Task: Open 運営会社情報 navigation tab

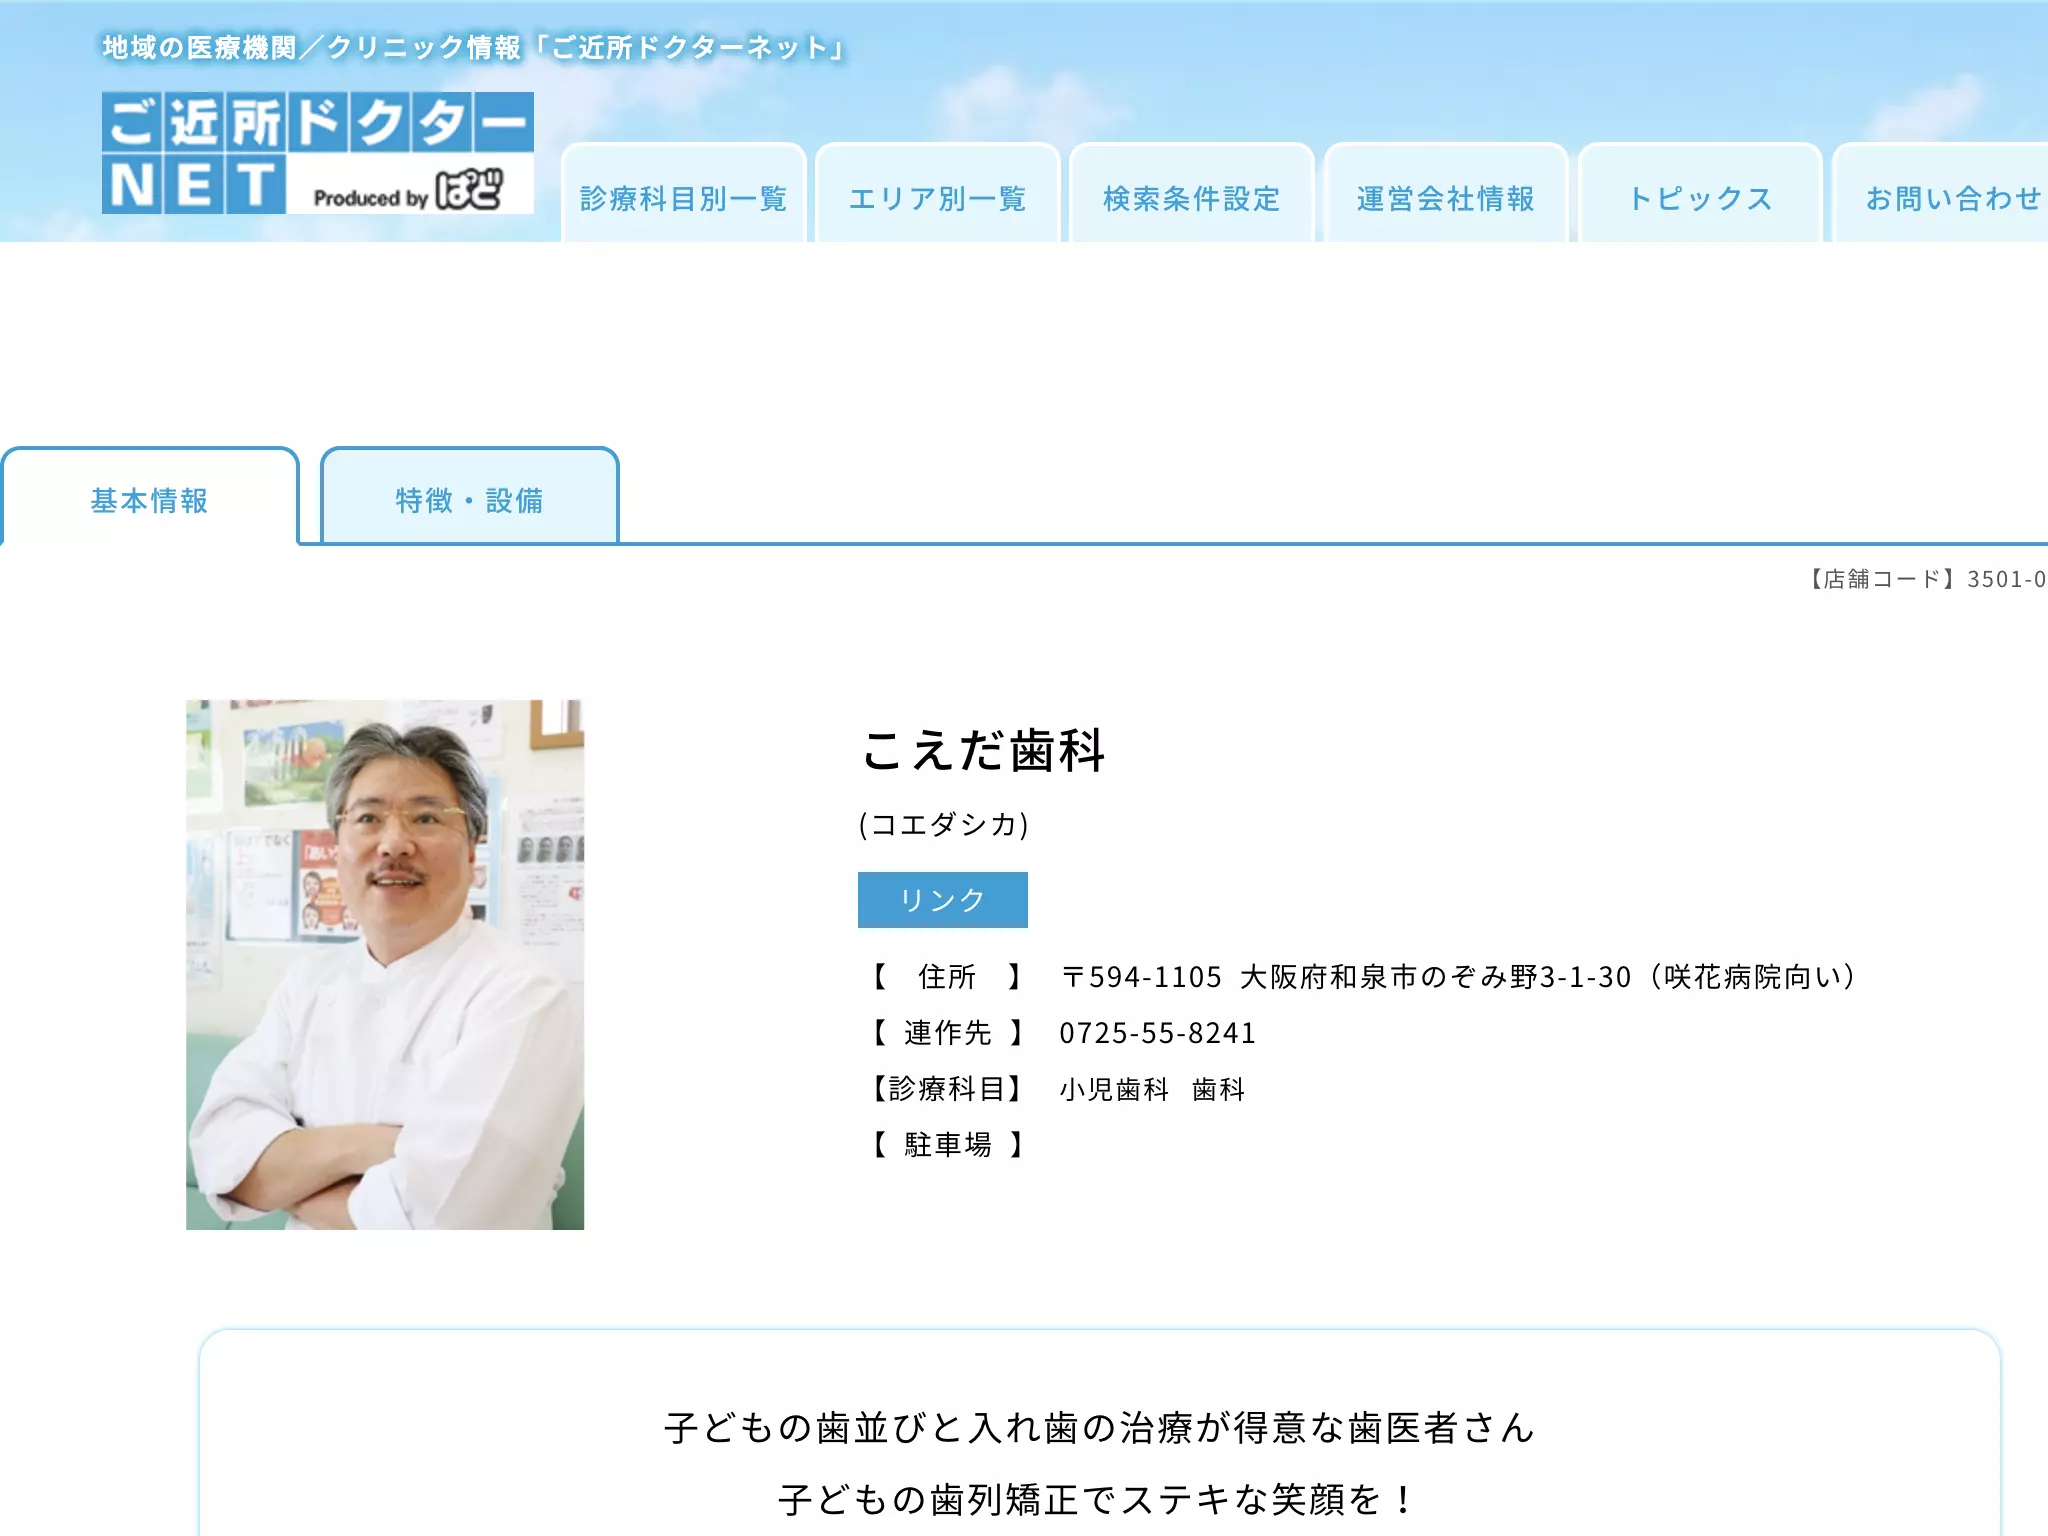Action: [1446, 194]
